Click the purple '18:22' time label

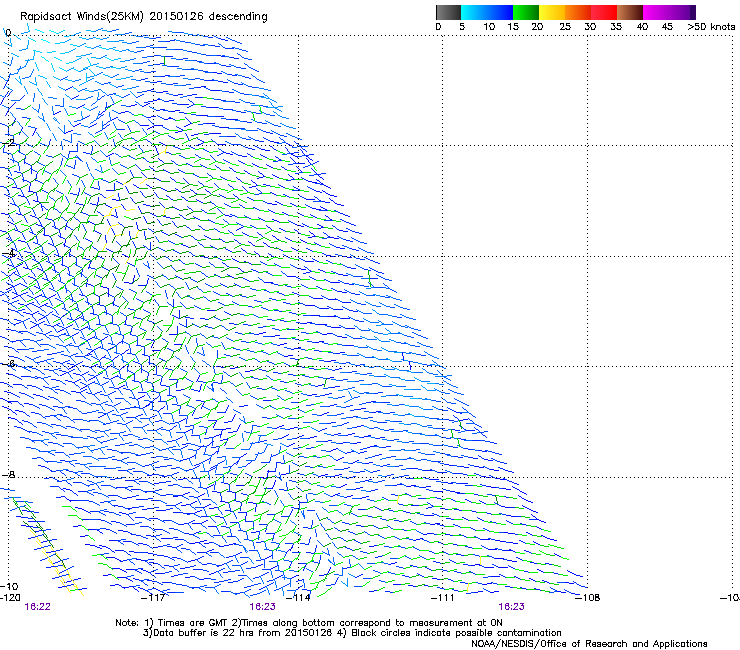pyautogui.click(x=37, y=607)
